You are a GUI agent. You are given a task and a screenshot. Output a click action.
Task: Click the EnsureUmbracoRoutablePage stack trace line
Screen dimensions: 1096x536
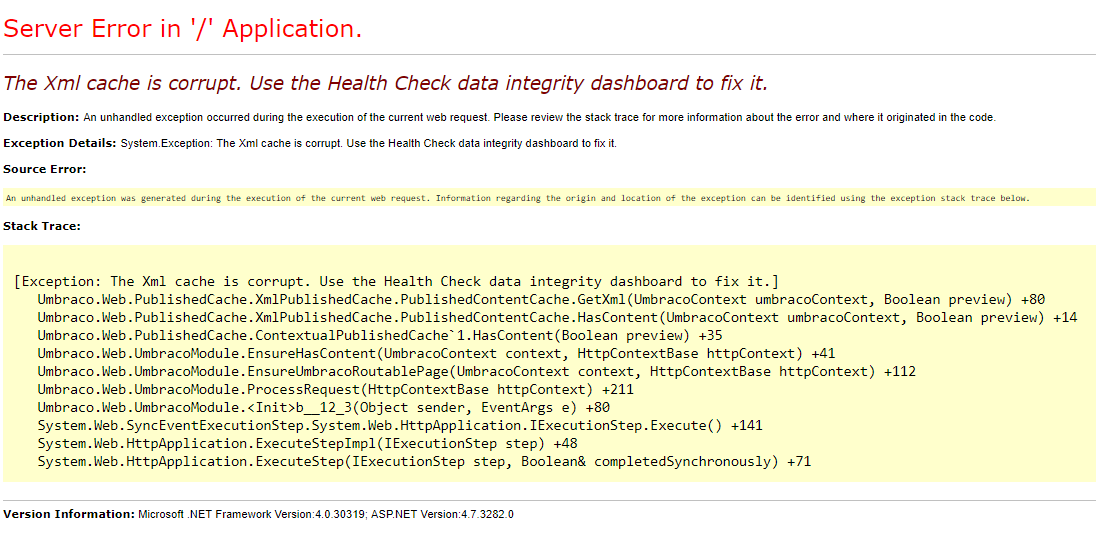coord(476,371)
